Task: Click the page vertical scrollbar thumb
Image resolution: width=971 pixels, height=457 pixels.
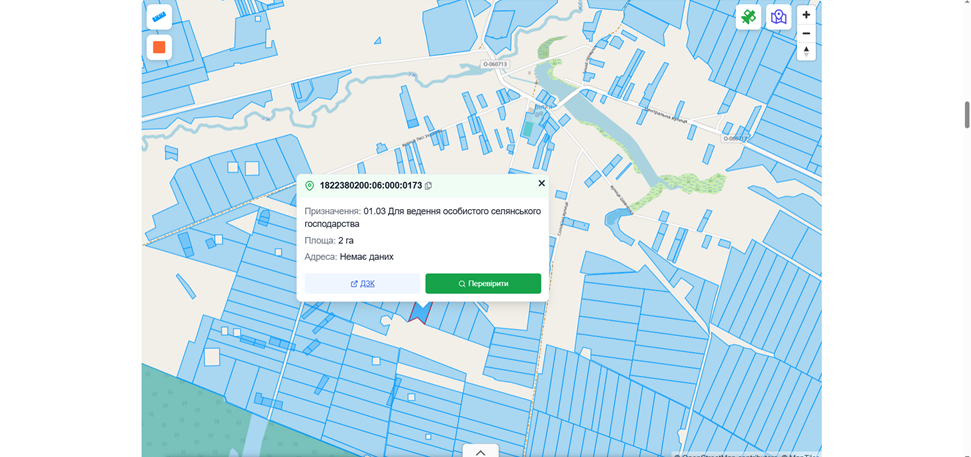Action: (967, 115)
